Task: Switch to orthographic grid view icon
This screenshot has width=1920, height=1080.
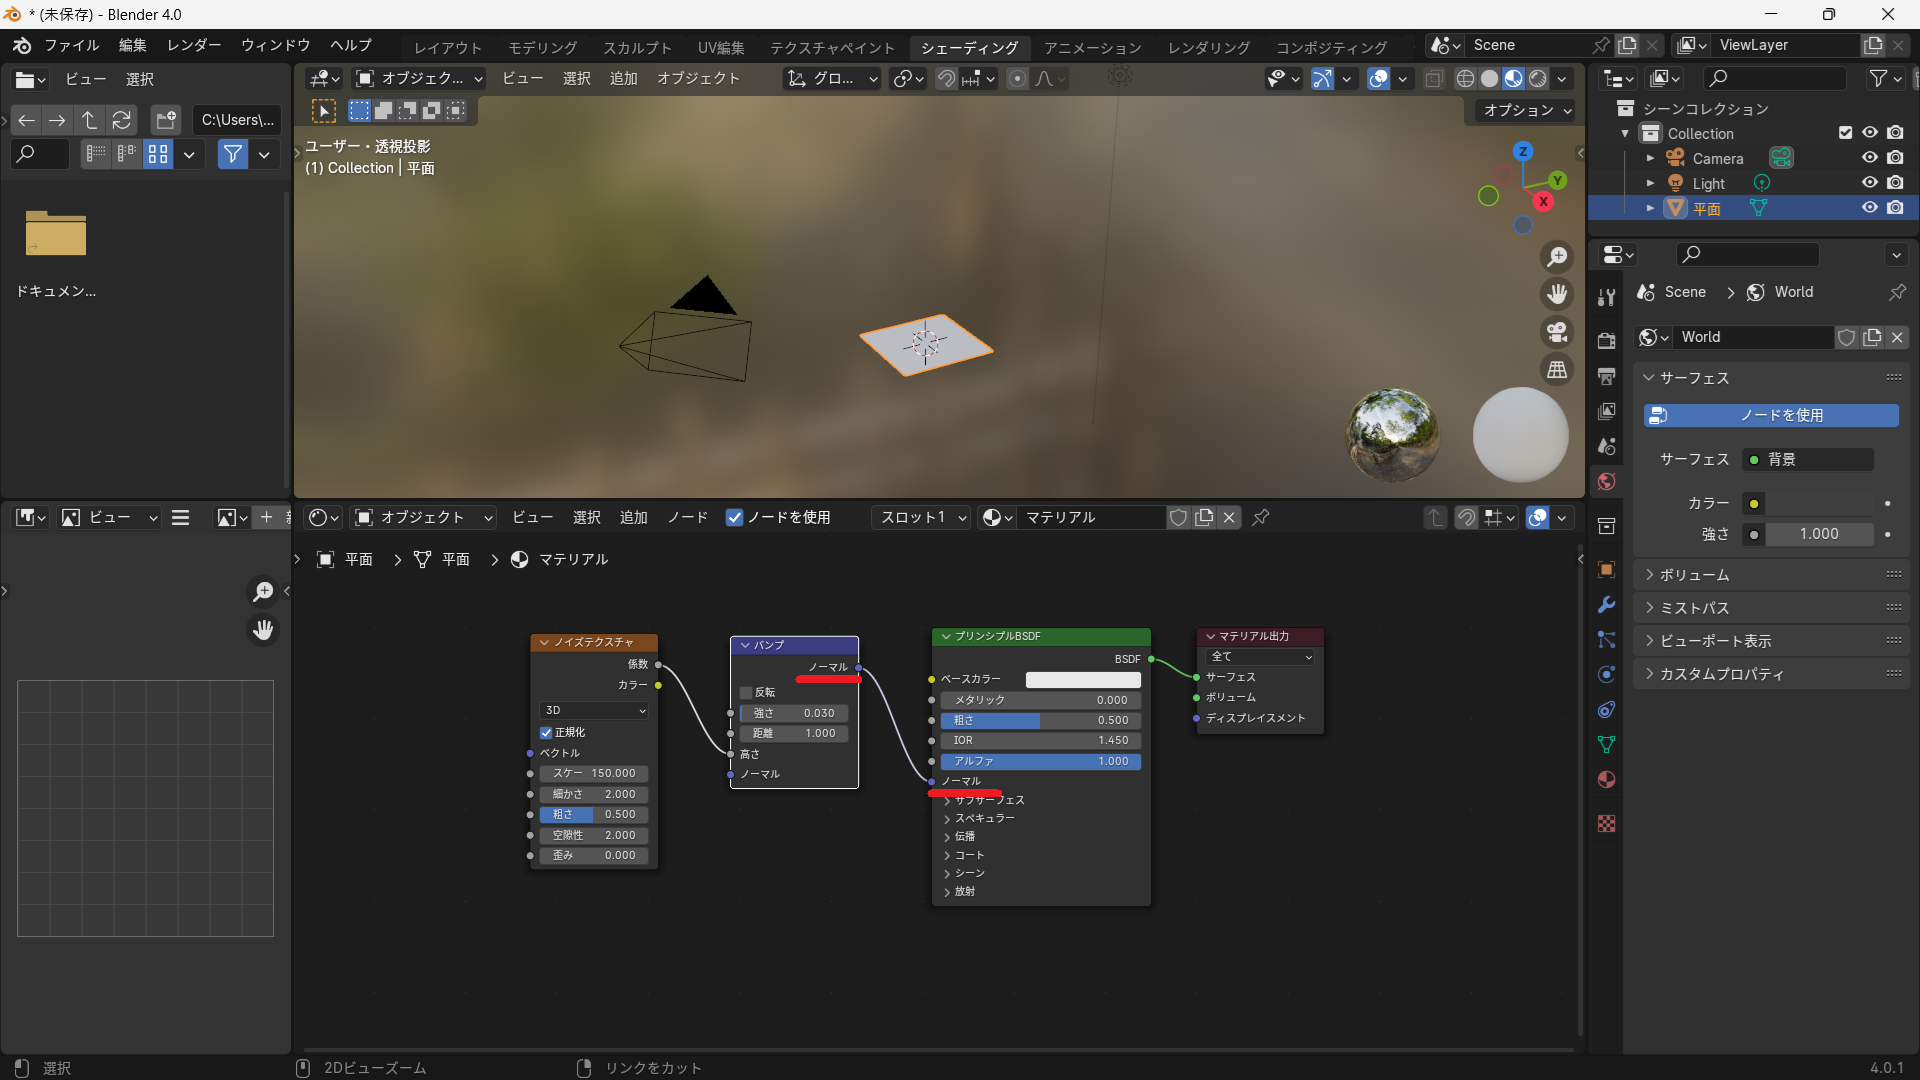Action: click(1557, 370)
